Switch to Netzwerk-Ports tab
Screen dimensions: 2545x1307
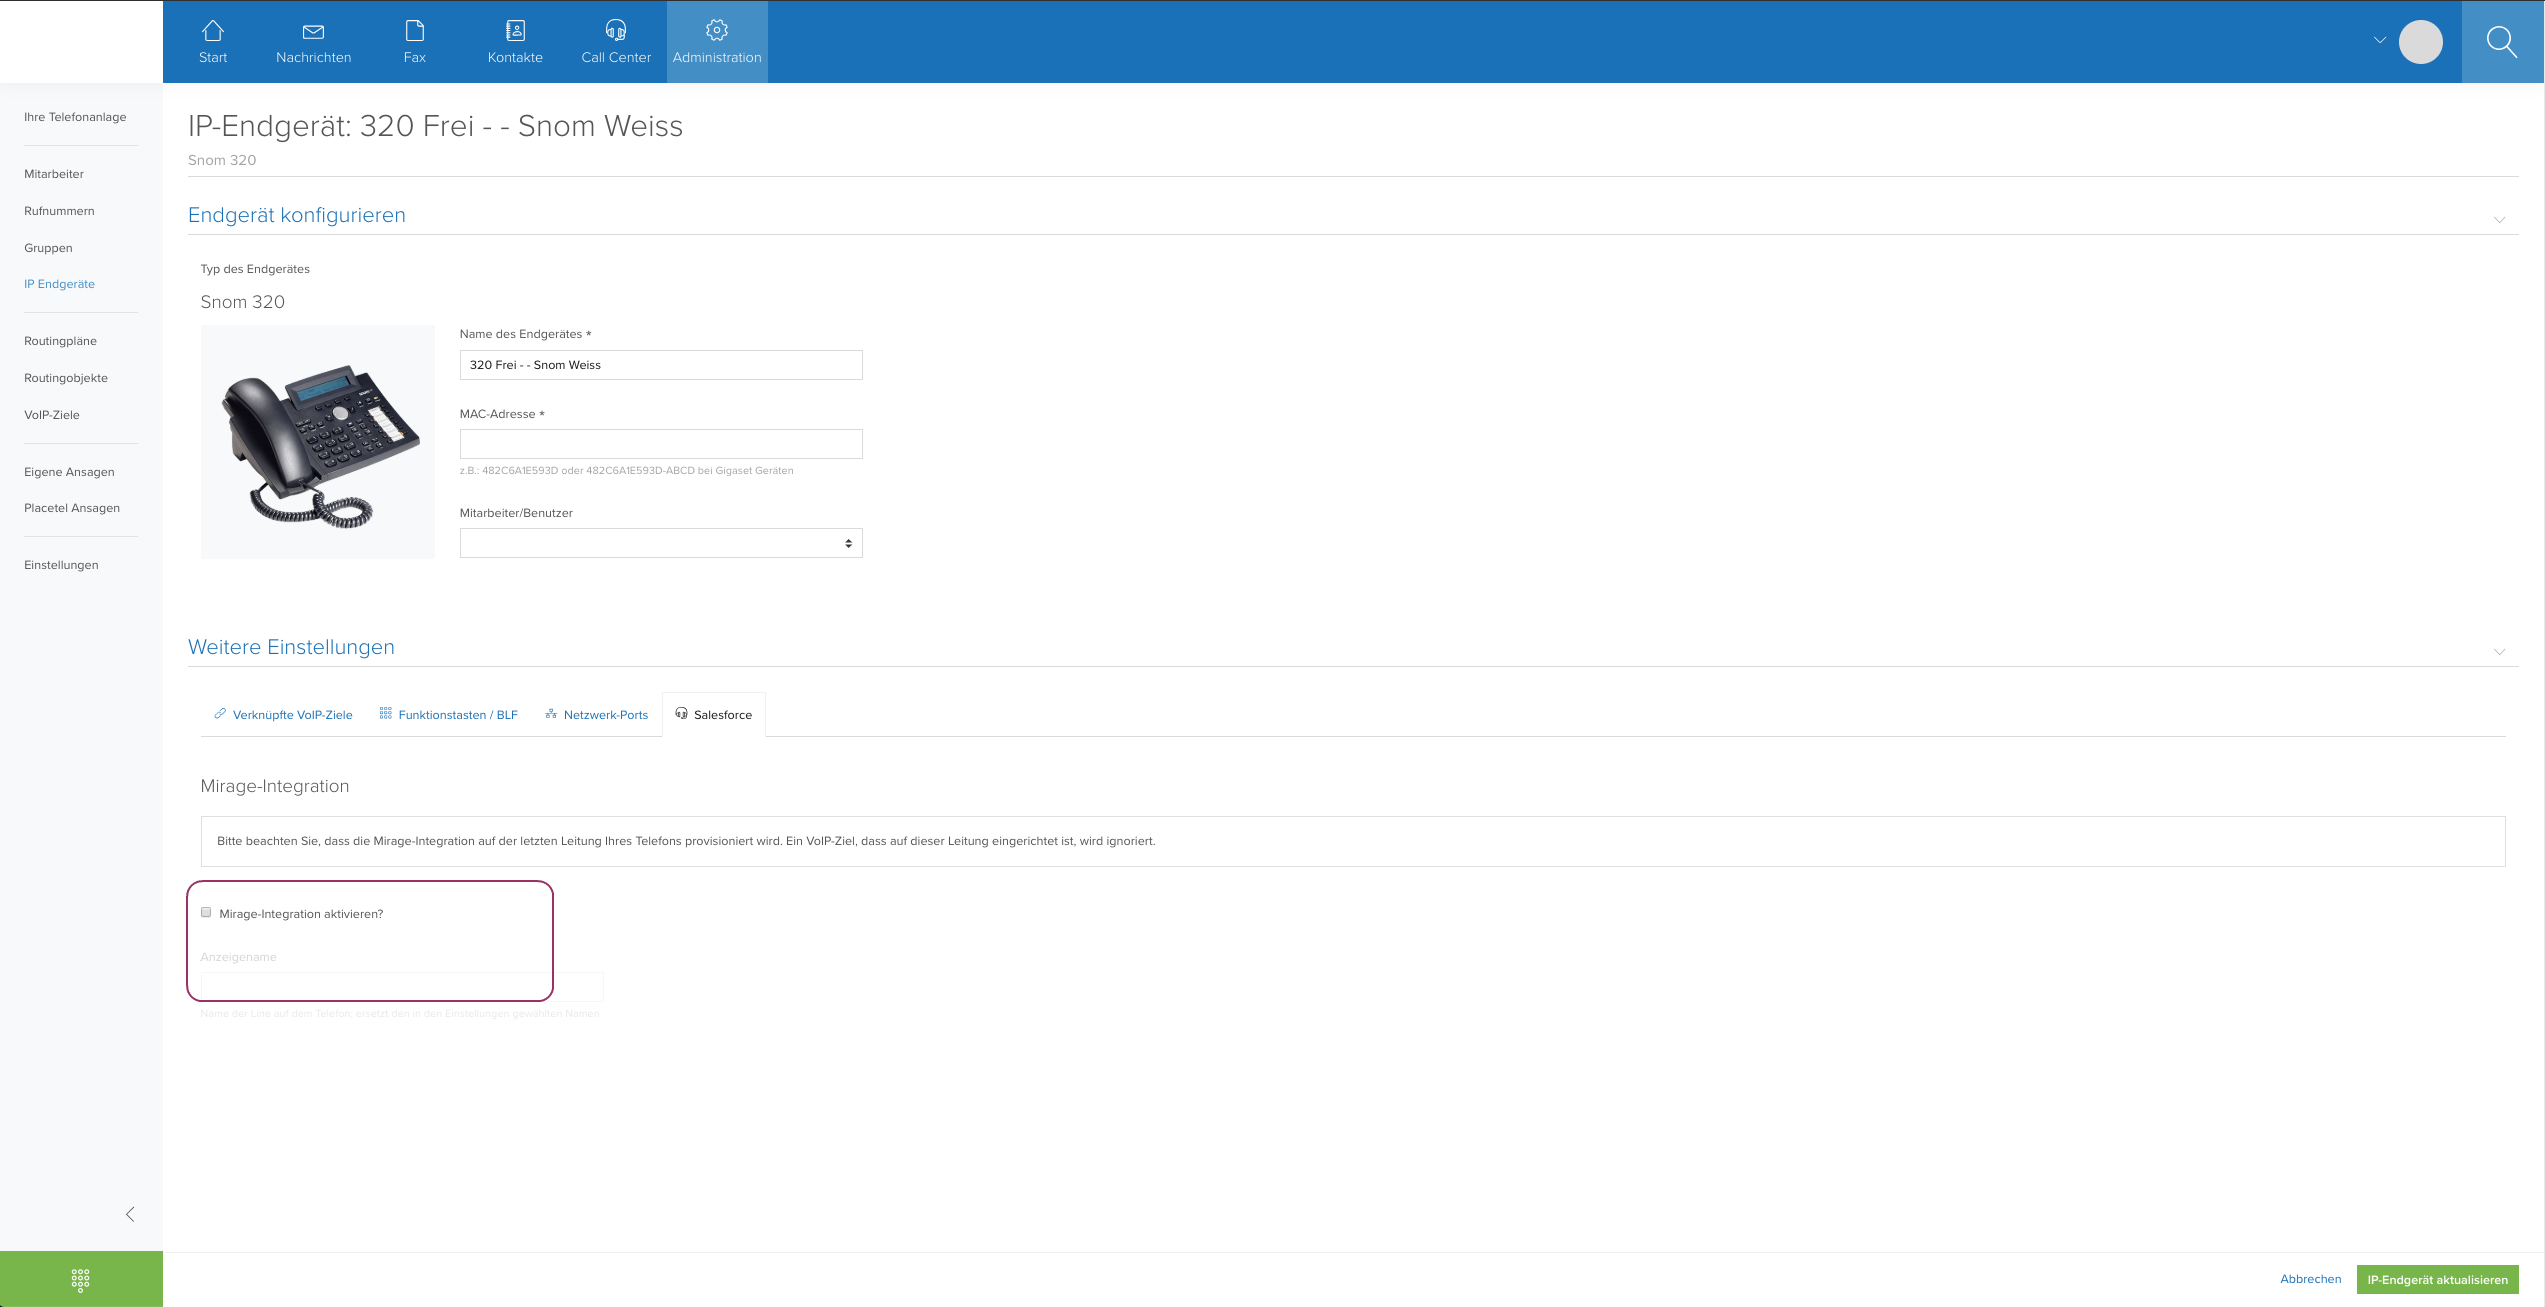coord(596,714)
